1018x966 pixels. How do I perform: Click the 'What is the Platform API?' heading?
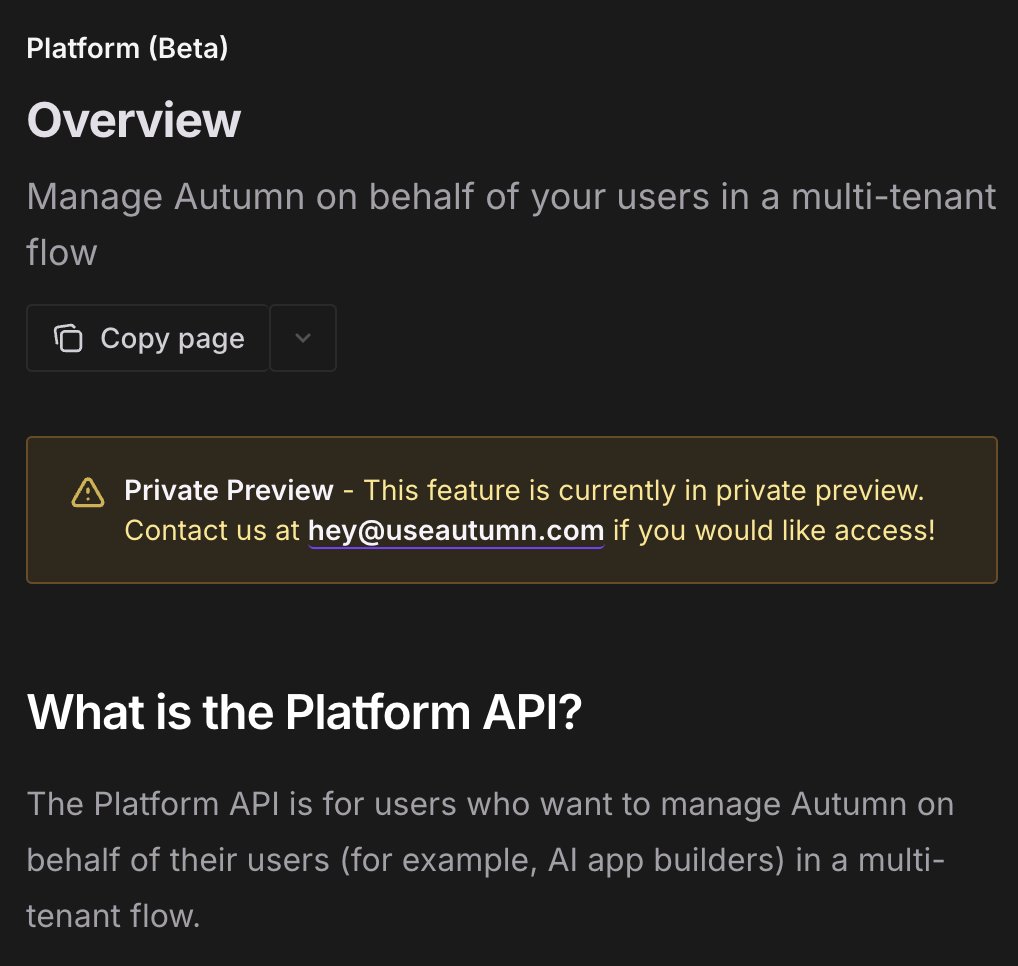(x=304, y=712)
